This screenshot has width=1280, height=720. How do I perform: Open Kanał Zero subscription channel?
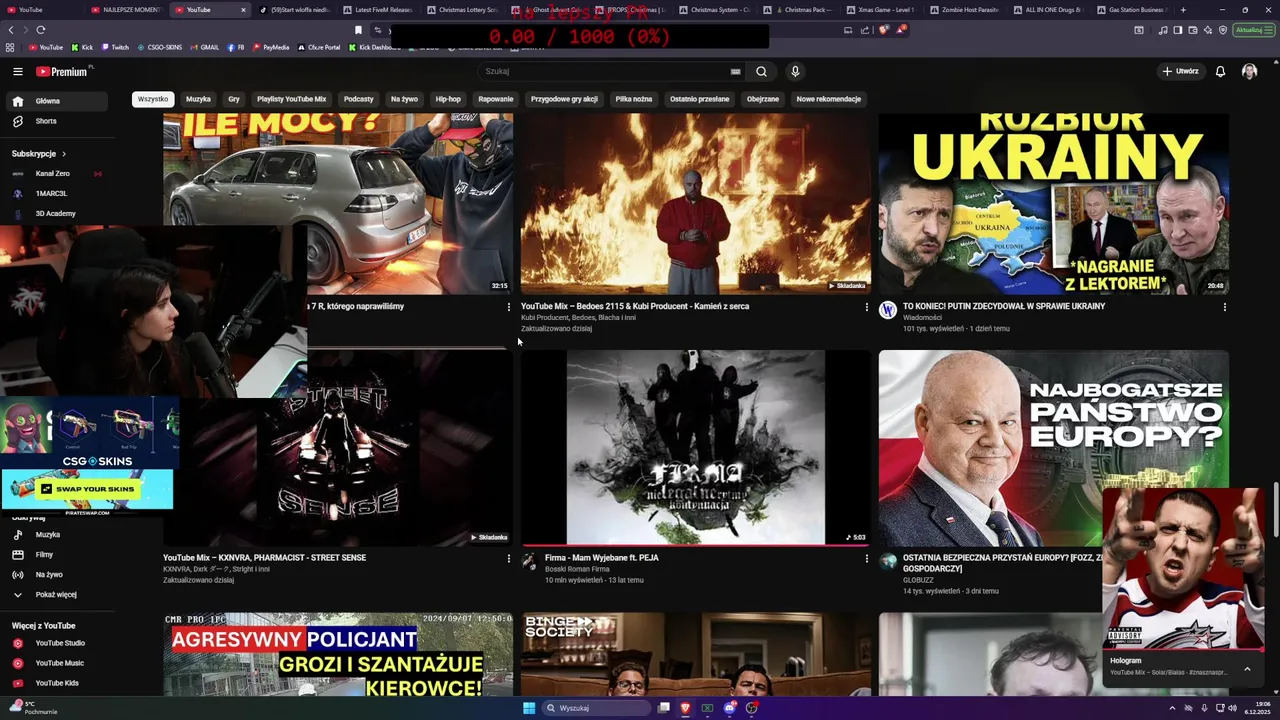[x=54, y=174]
